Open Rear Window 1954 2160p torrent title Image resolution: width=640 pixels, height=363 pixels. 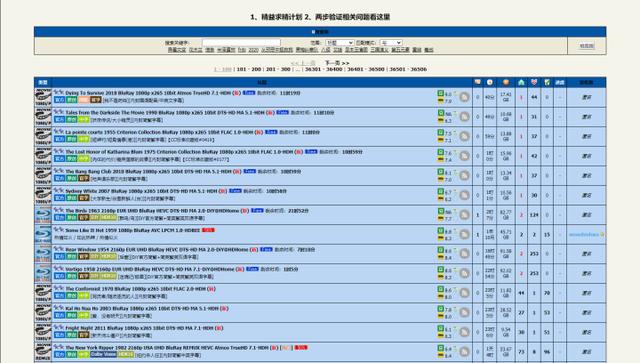pyautogui.click(x=157, y=249)
